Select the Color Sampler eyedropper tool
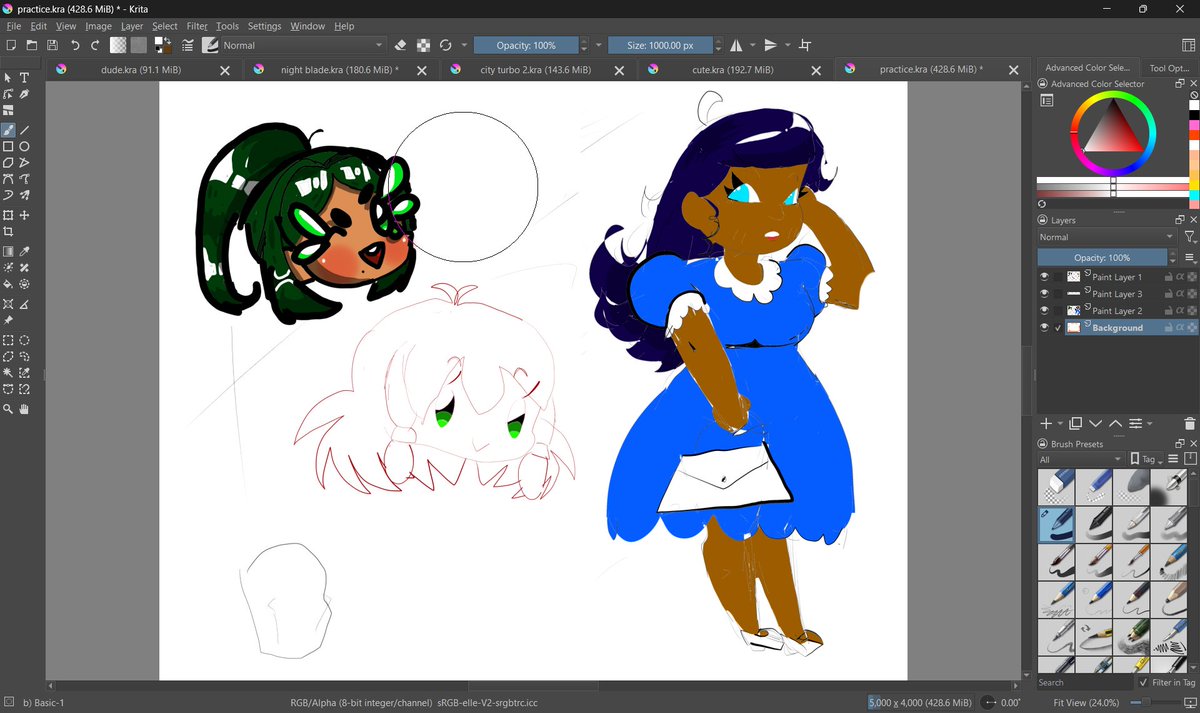This screenshot has height=713, width=1200. (25, 252)
